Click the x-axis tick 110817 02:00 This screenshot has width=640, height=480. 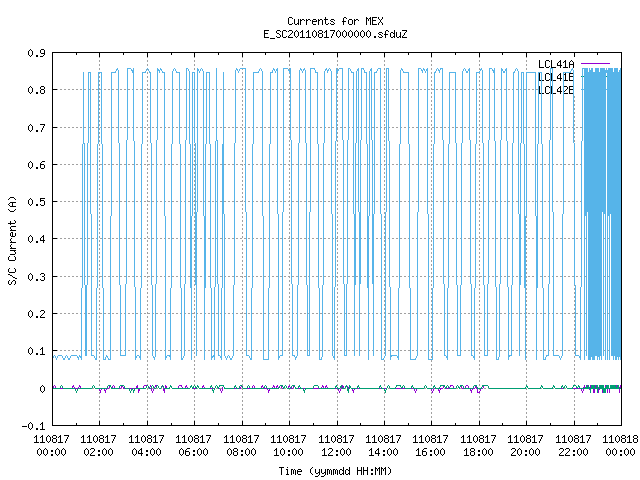[x=98, y=445]
